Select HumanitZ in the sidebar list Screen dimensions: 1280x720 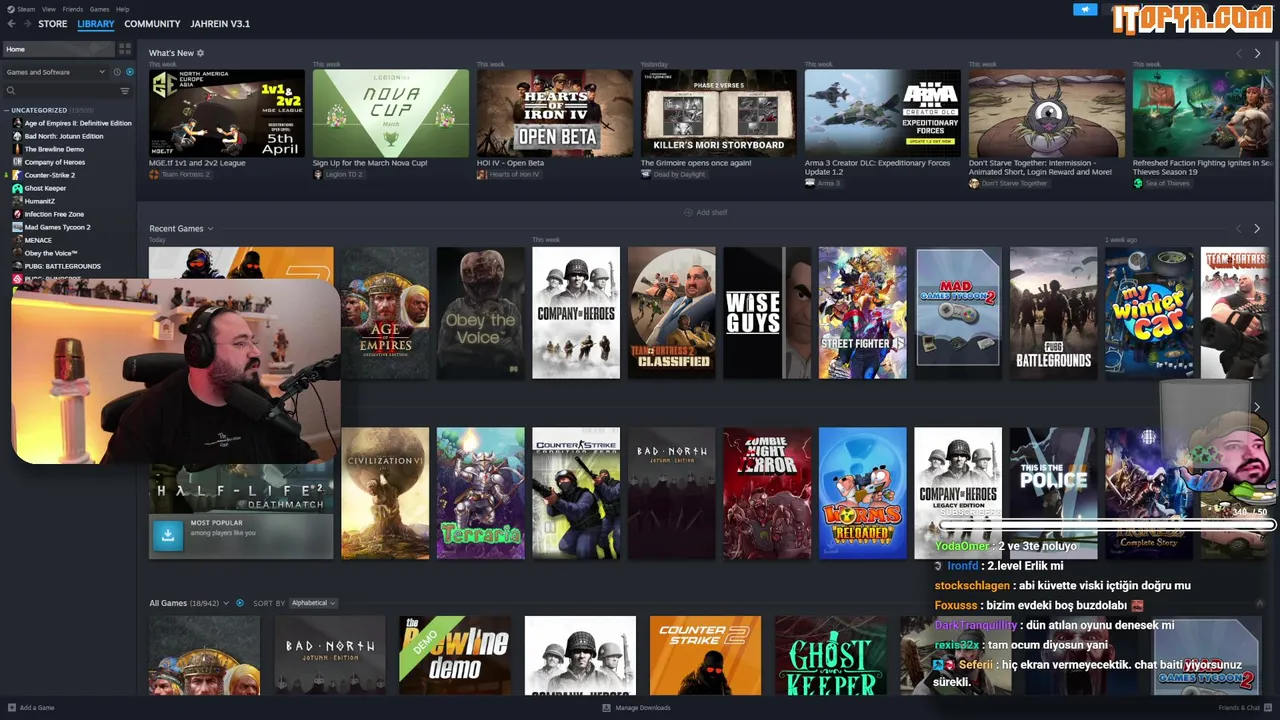(40, 201)
